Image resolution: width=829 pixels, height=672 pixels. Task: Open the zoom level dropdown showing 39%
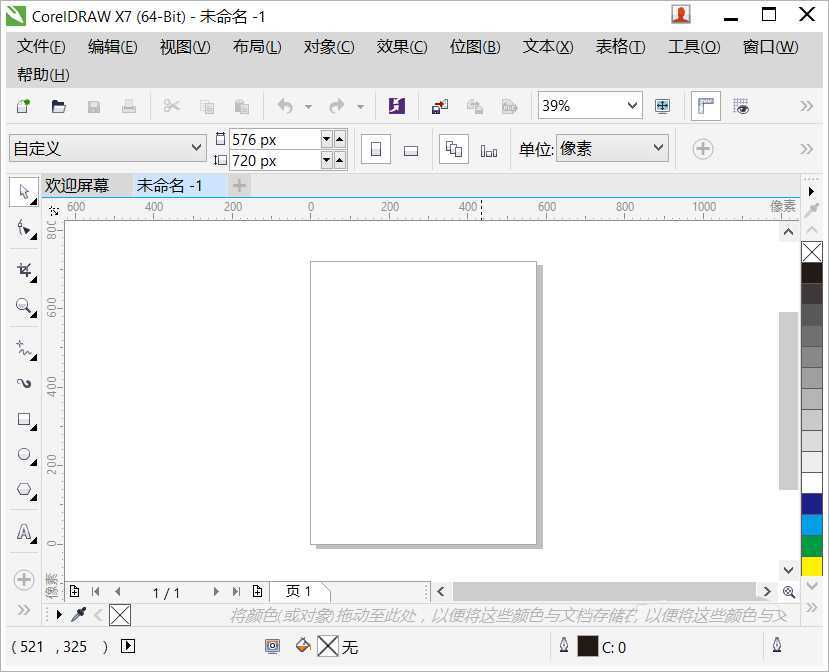tap(632, 106)
